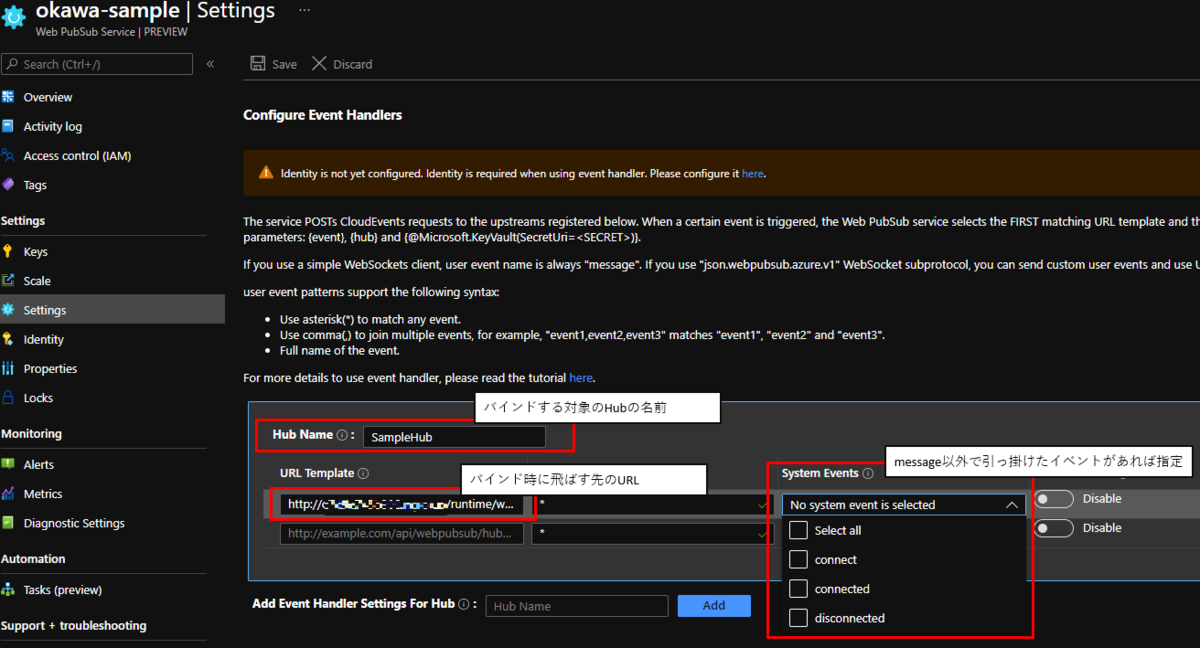
Task: Click the filled URL Template field
Action: [x=401, y=505]
